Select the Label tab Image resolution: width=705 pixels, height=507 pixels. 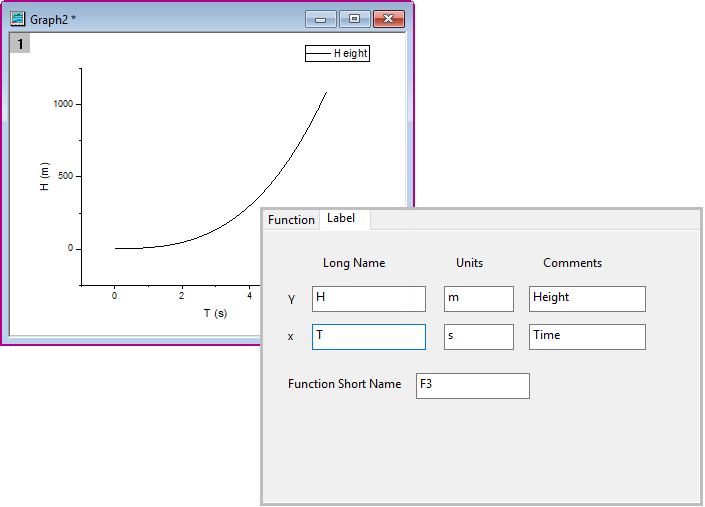click(x=344, y=219)
